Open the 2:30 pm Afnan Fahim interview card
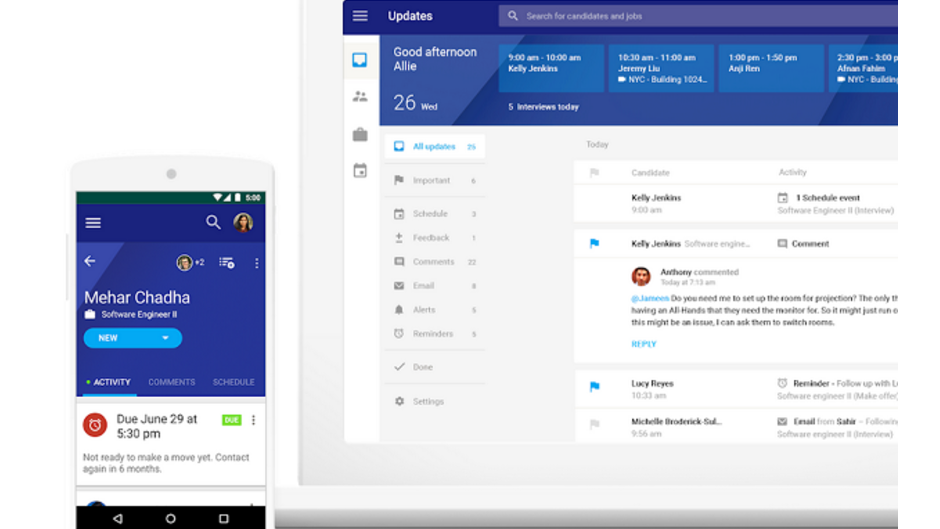This screenshot has width=940, height=529. click(863, 68)
